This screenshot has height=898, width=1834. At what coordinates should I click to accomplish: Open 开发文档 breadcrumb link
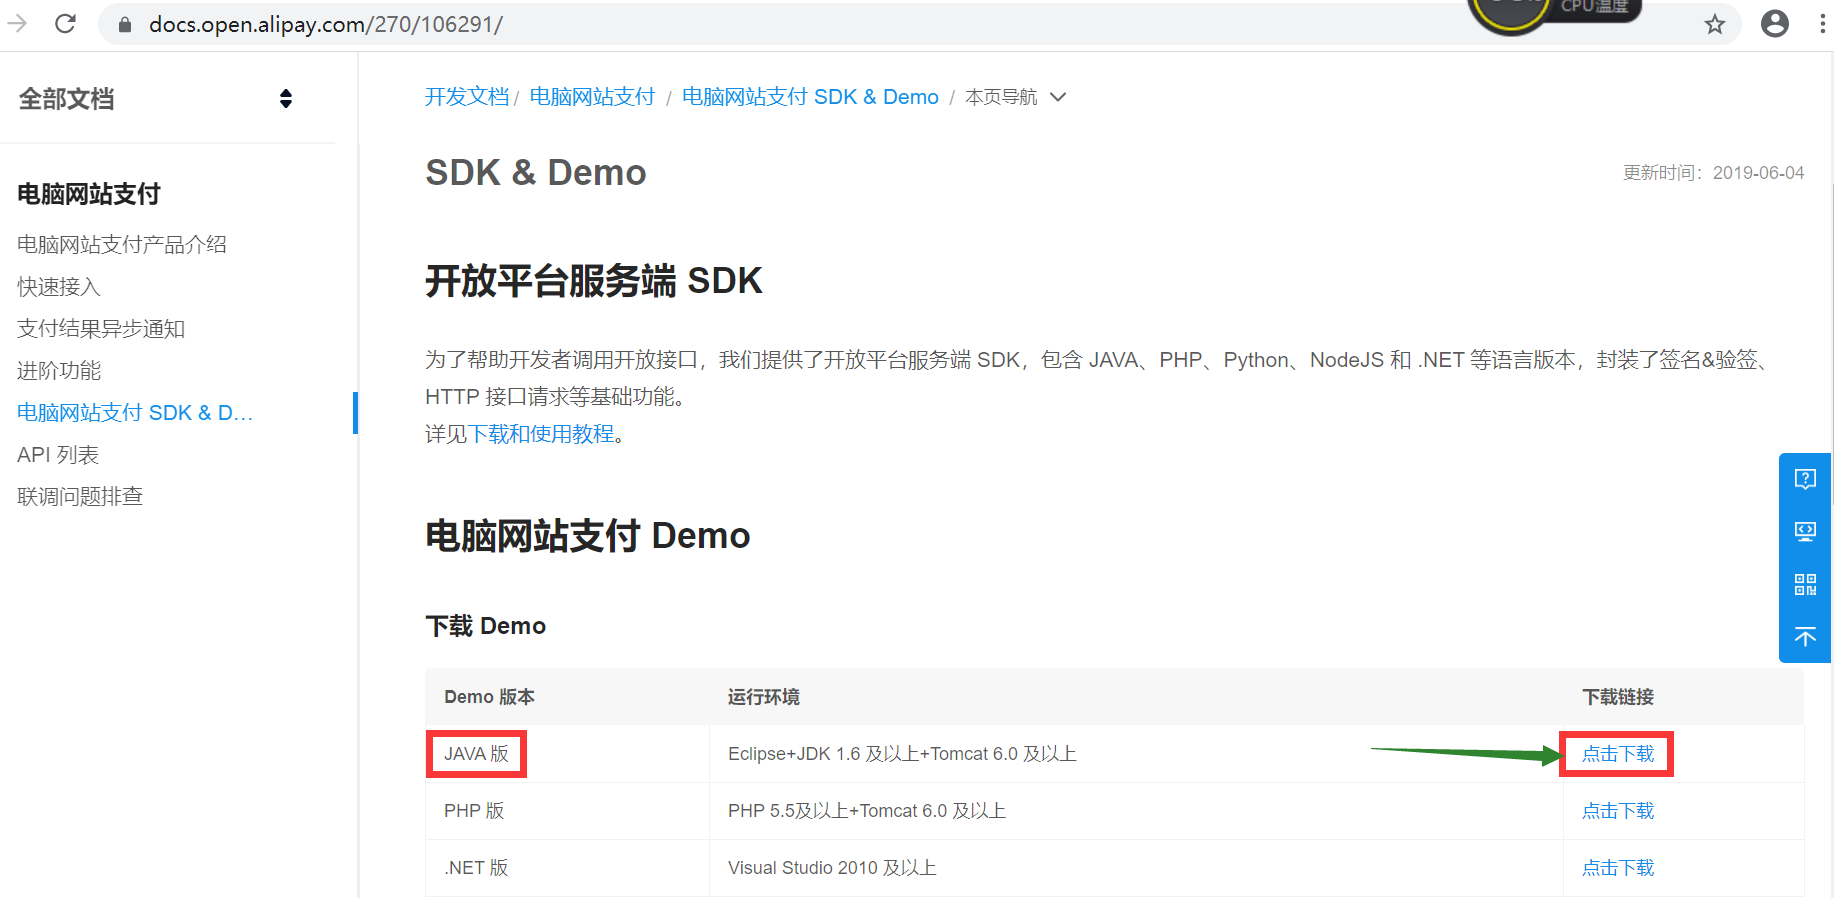click(x=467, y=97)
